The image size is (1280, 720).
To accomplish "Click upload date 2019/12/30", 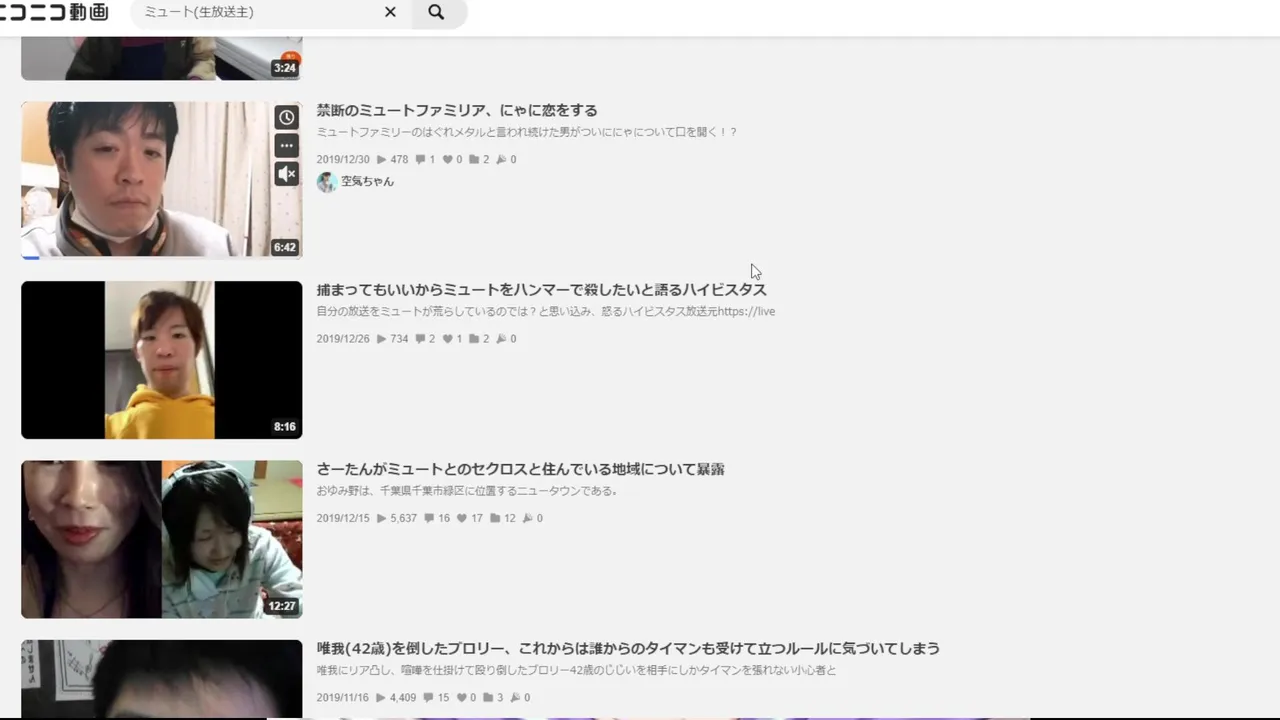I will click(343, 159).
